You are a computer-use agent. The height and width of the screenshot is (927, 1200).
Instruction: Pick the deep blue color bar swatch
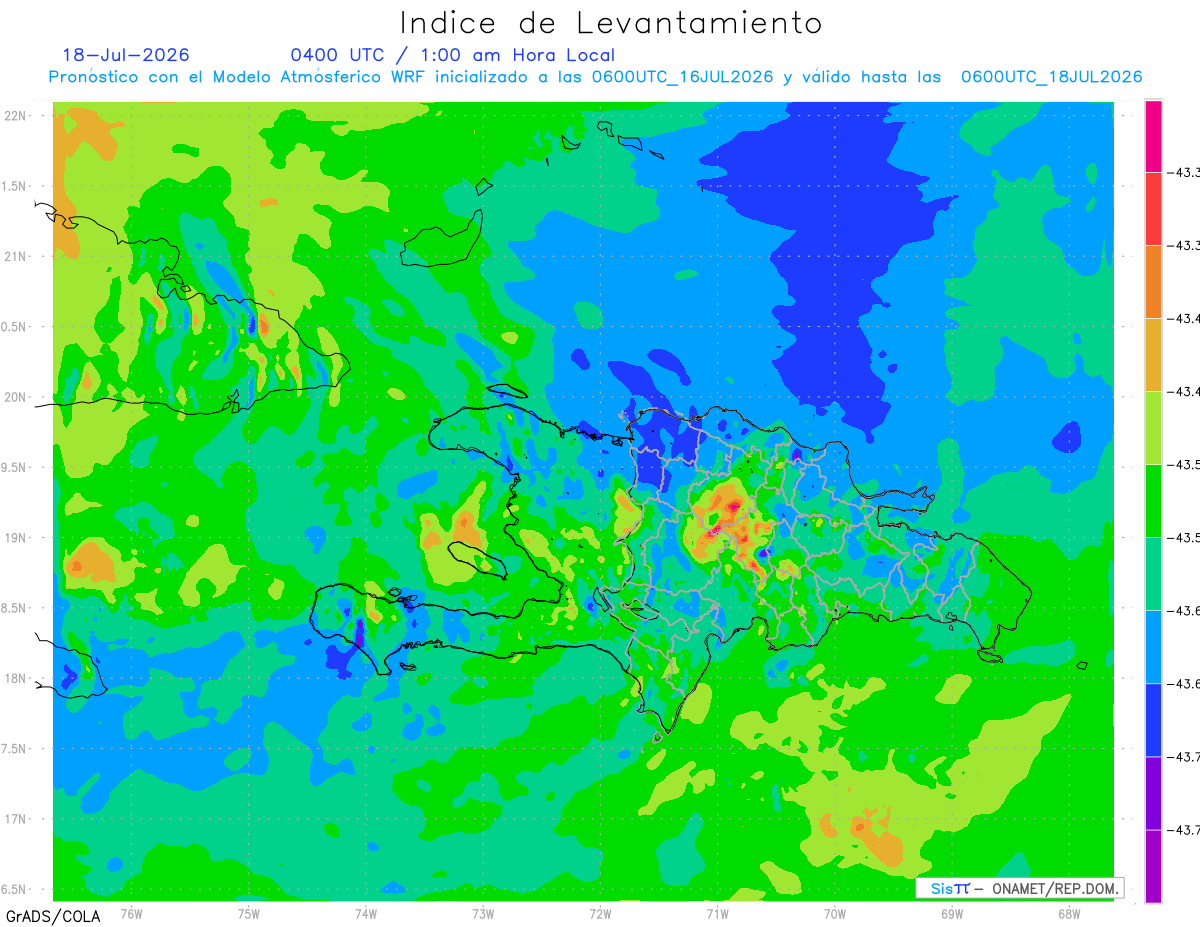tap(1153, 720)
